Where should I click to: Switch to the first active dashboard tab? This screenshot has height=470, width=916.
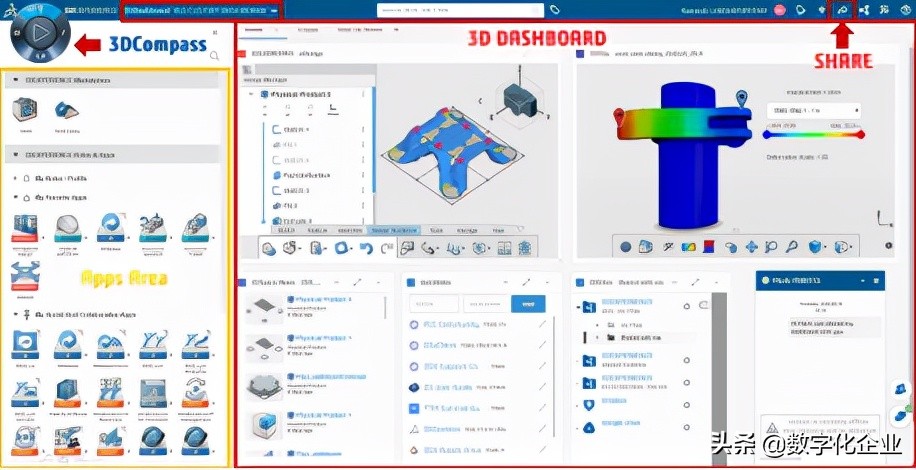point(261,30)
